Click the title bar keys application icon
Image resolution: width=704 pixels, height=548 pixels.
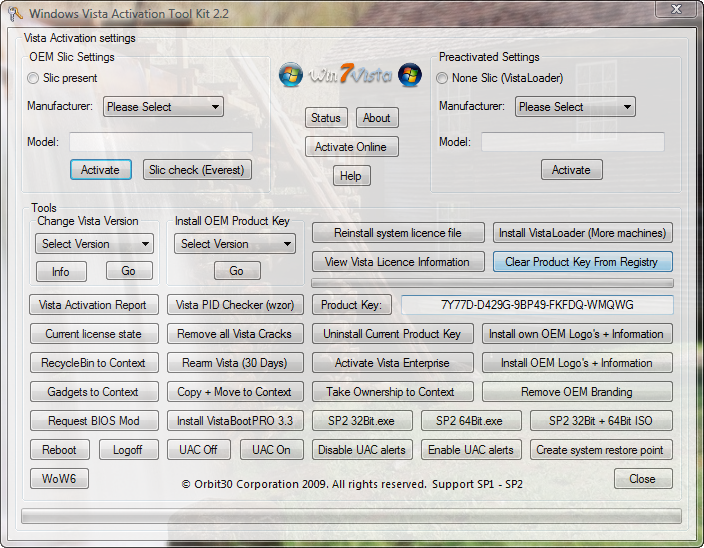coord(14,14)
